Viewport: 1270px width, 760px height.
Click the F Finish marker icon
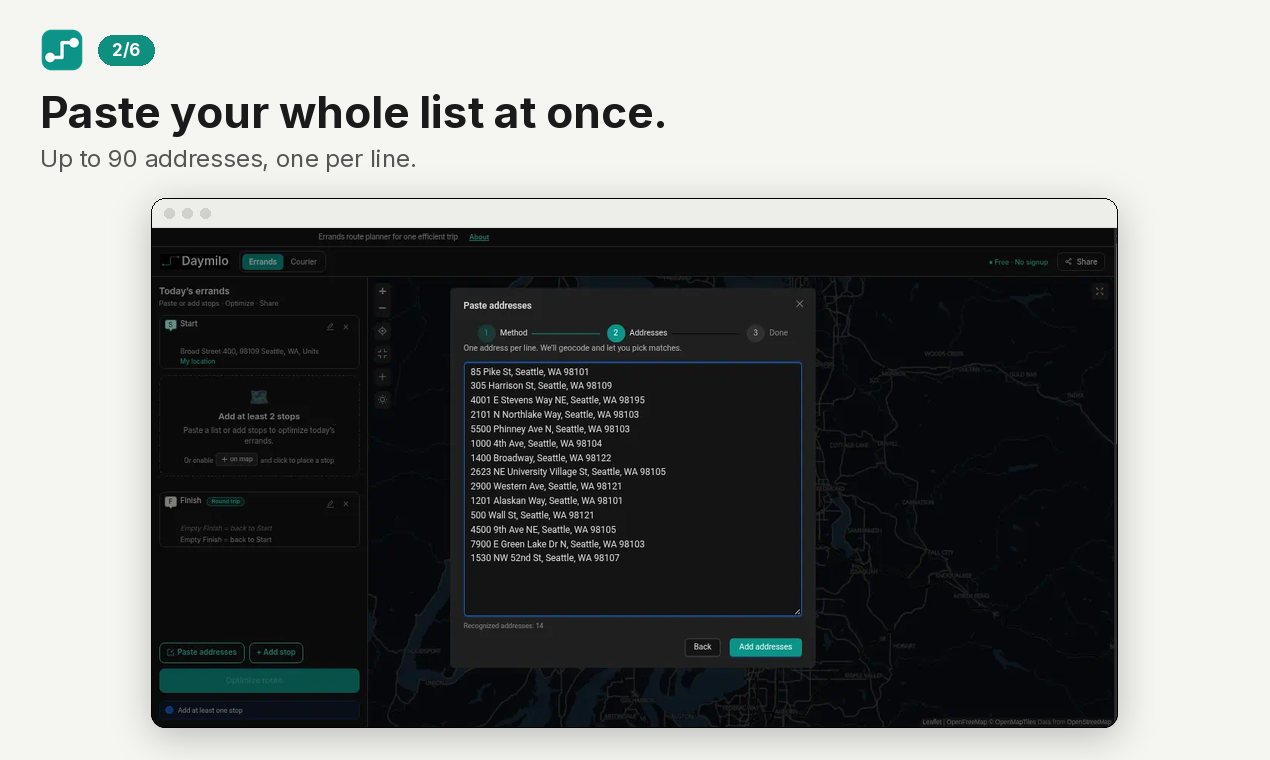171,502
